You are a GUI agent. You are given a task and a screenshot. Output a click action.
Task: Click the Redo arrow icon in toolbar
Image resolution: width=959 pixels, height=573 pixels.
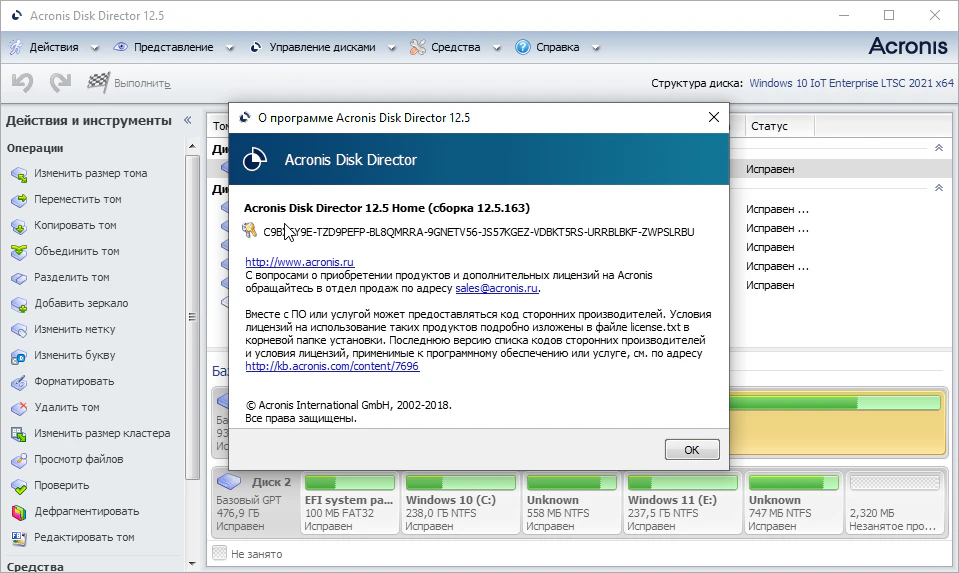click(x=60, y=83)
